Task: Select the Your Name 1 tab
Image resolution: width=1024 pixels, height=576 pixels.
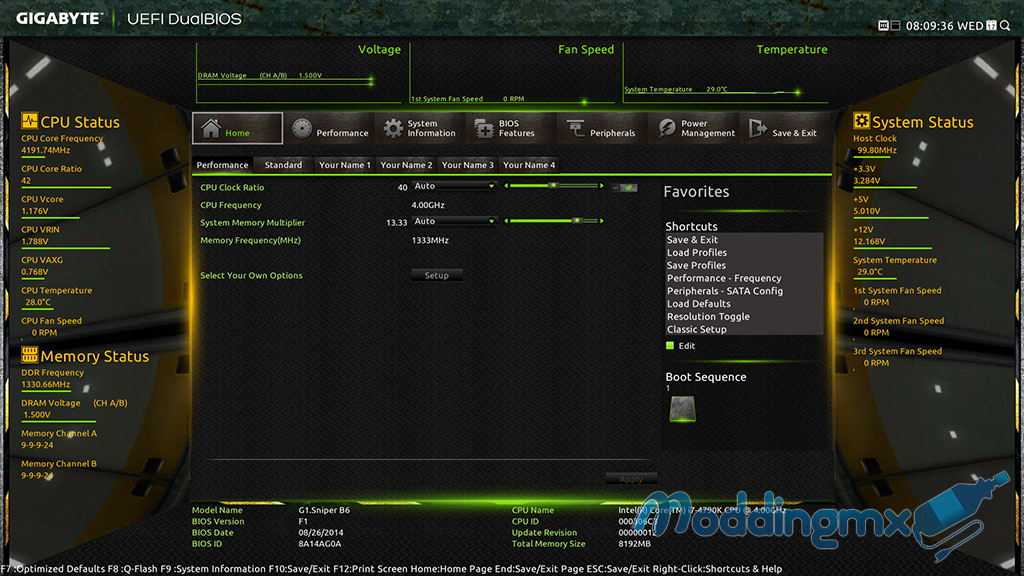Action: (x=344, y=165)
